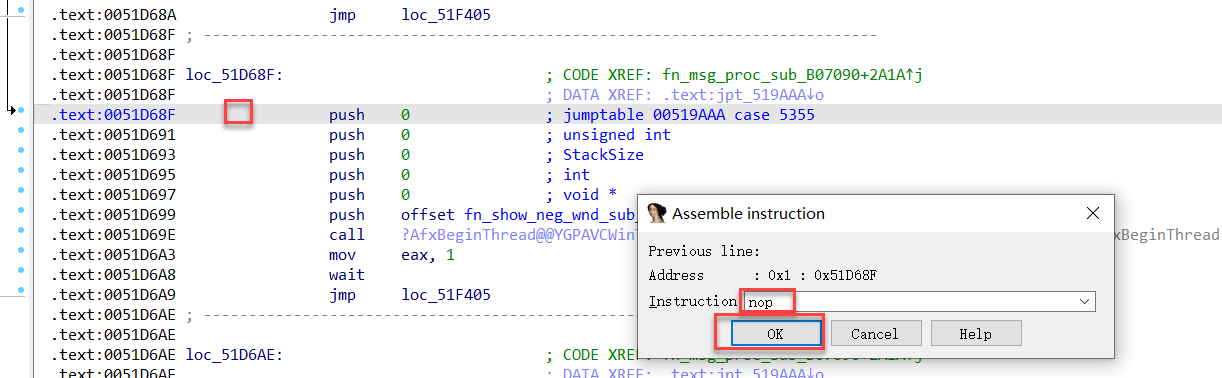This screenshot has width=1222, height=378.
Task: Click the AfxBeginThread call operand
Action: click(x=518, y=235)
